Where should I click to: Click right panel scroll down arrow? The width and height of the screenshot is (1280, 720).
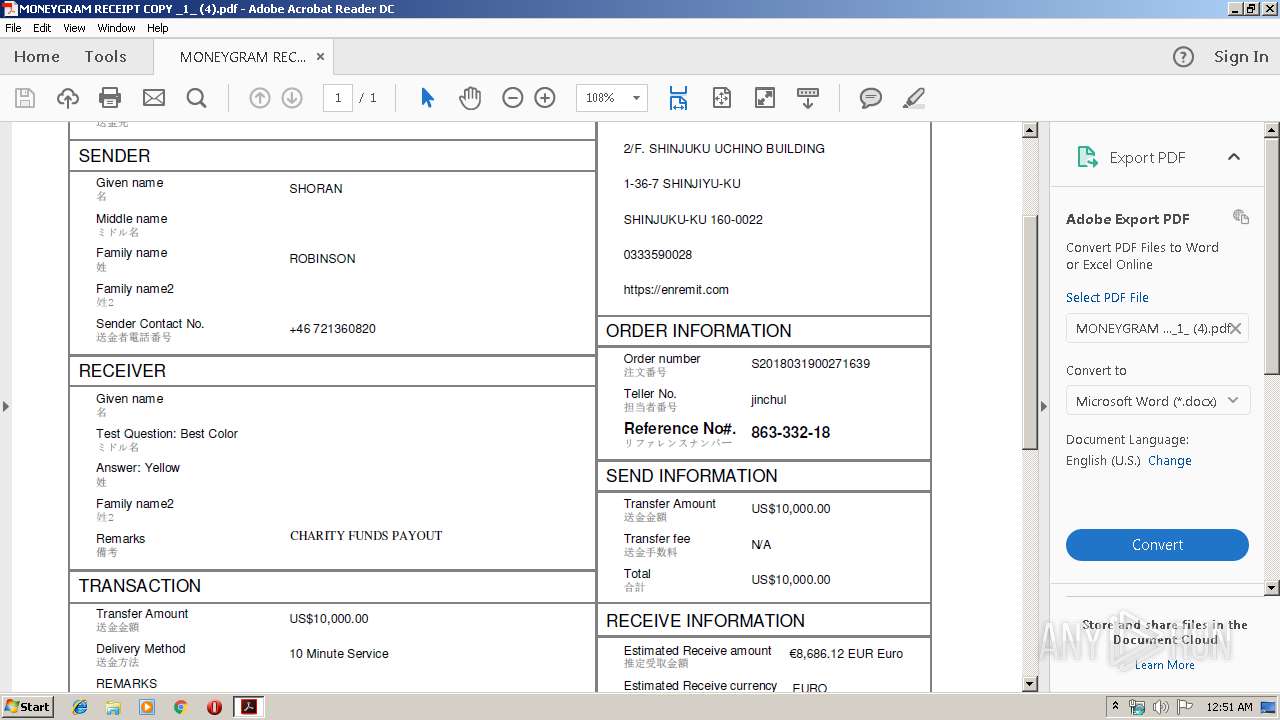(1272, 588)
